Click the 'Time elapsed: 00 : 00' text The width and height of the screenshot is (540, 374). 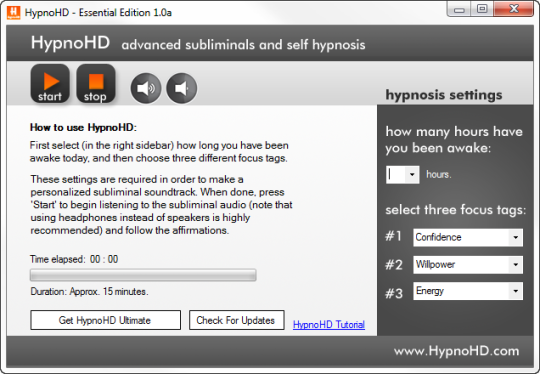pos(74,259)
